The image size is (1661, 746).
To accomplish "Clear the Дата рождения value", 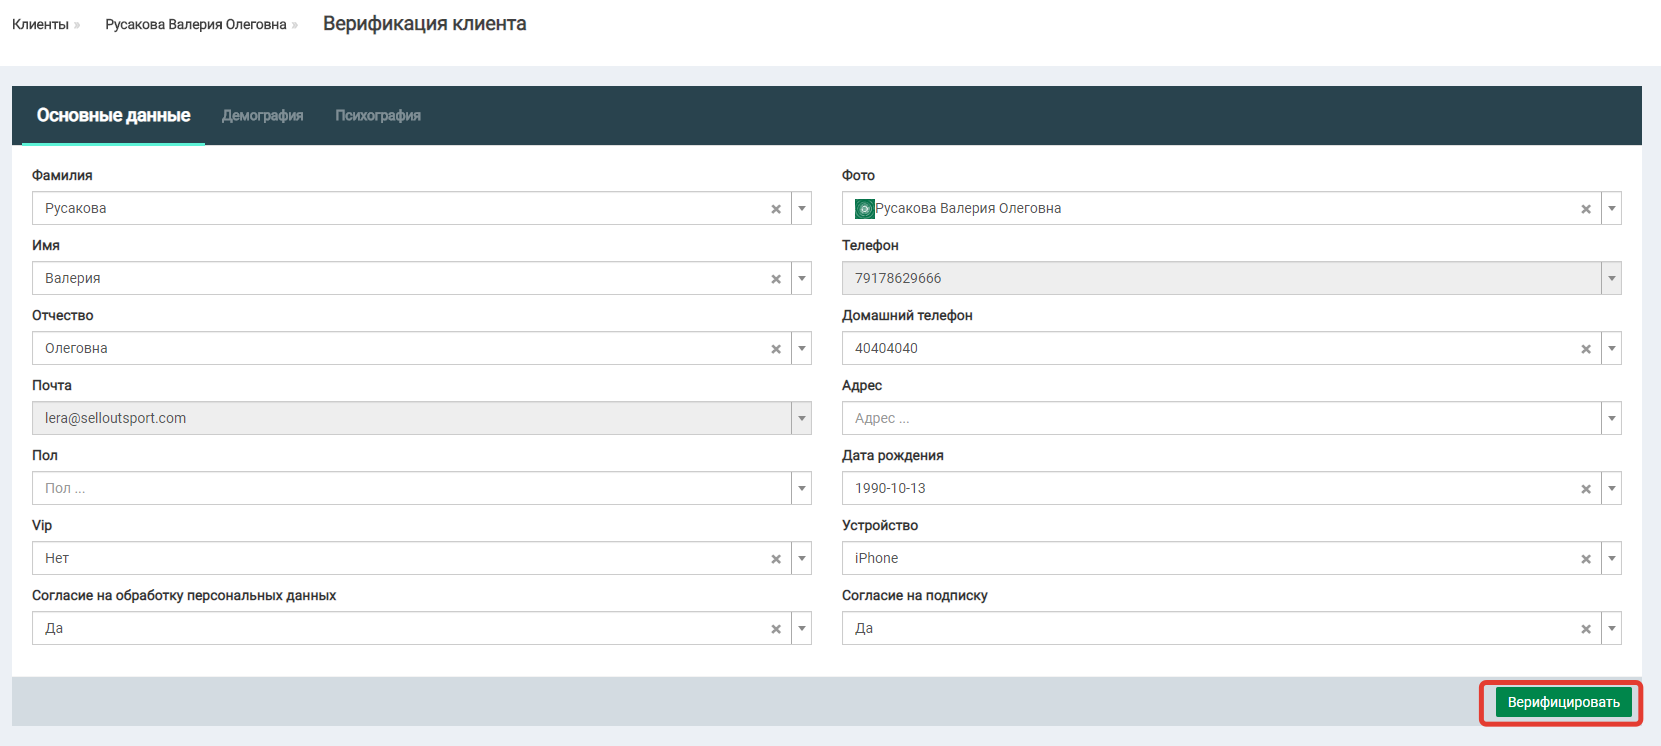I will (1586, 489).
